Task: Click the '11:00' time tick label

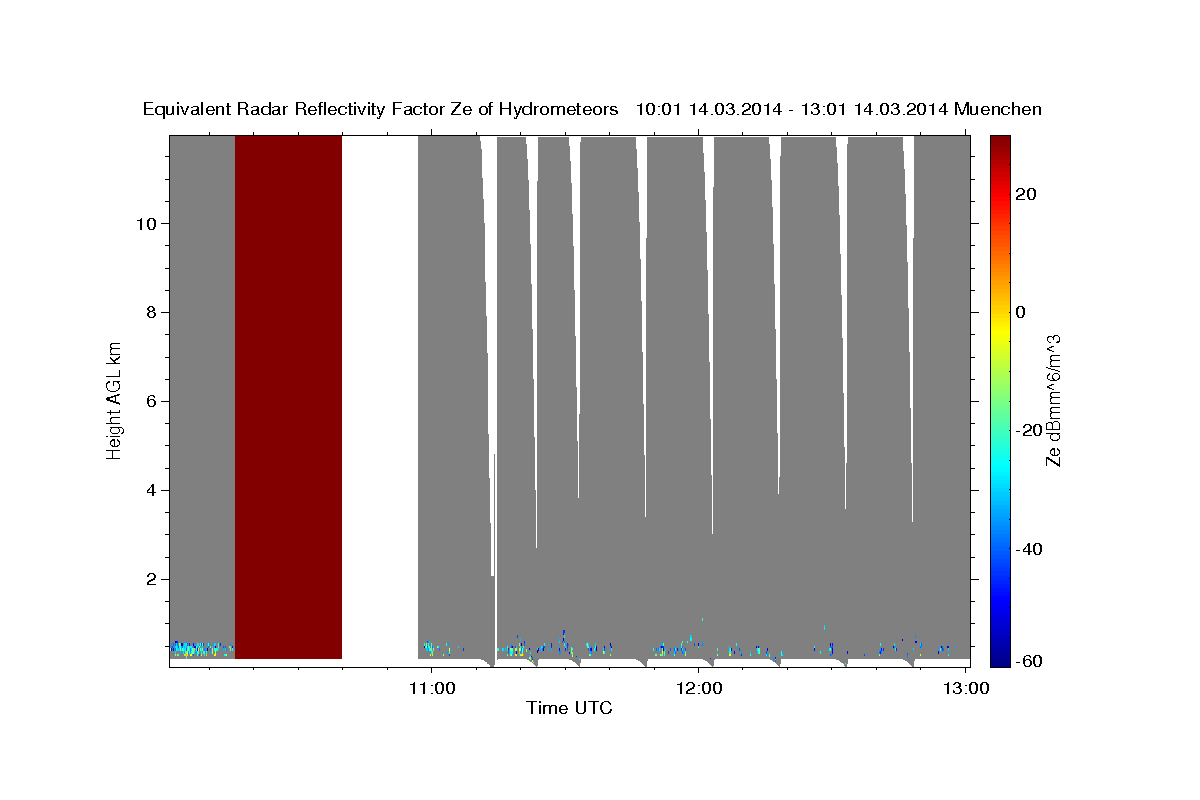Action: coord(432,688)
